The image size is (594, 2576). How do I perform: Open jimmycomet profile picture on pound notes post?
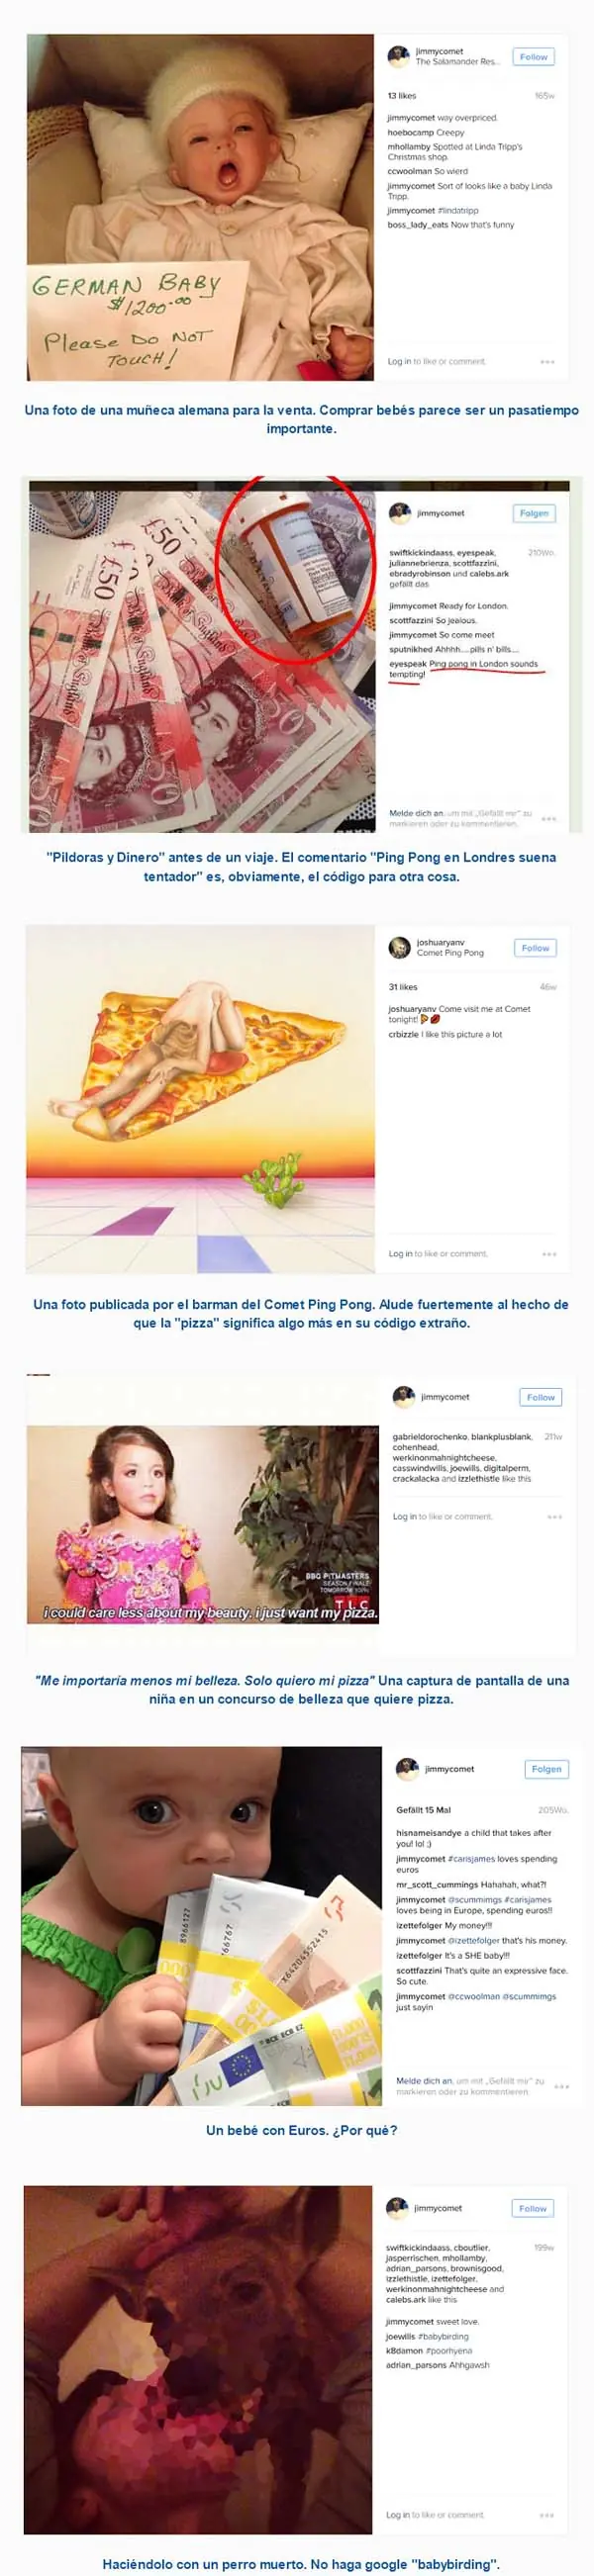click(400, 513)
